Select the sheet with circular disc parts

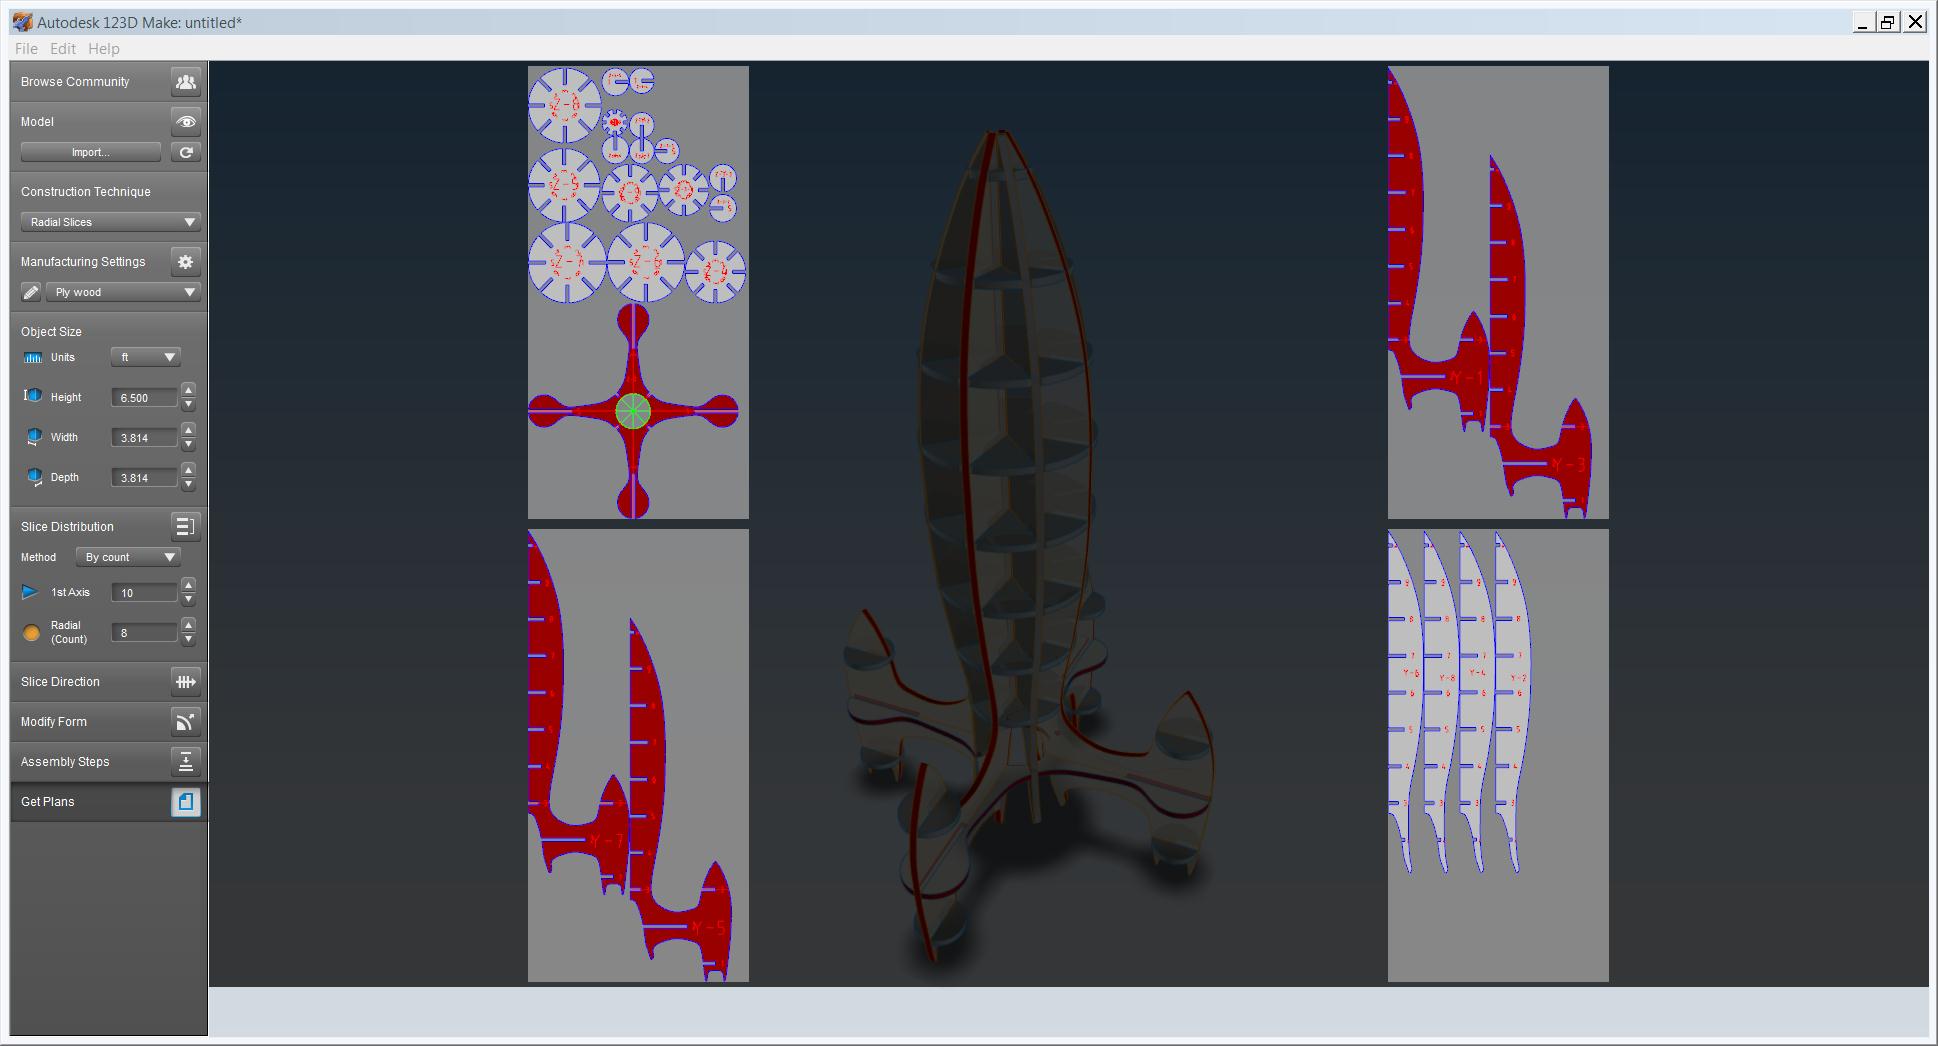tap(638, 292)
